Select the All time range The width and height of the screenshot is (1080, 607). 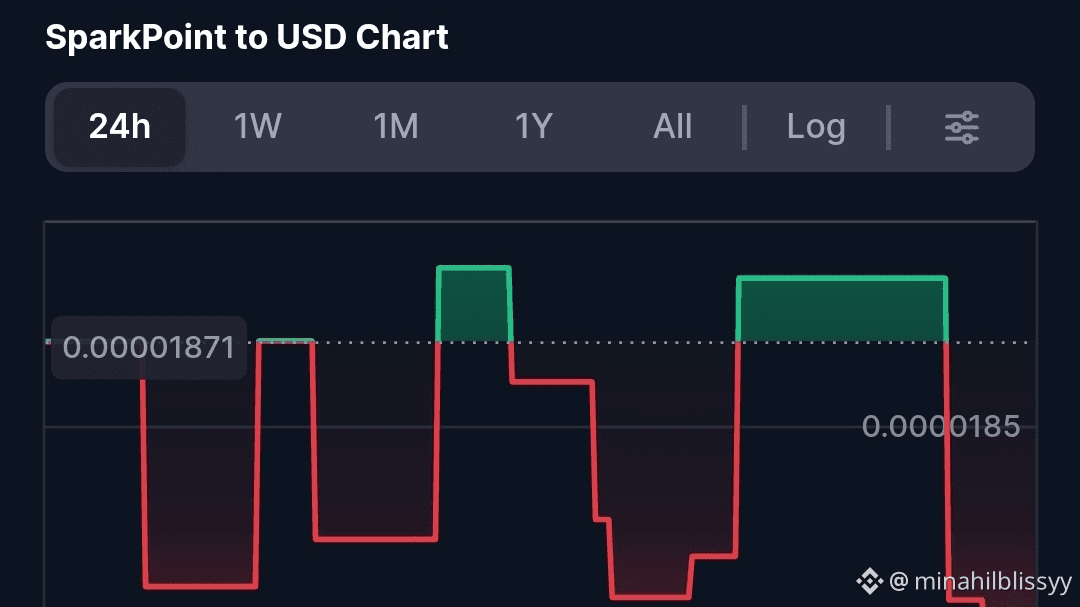(x=672, y=127)
